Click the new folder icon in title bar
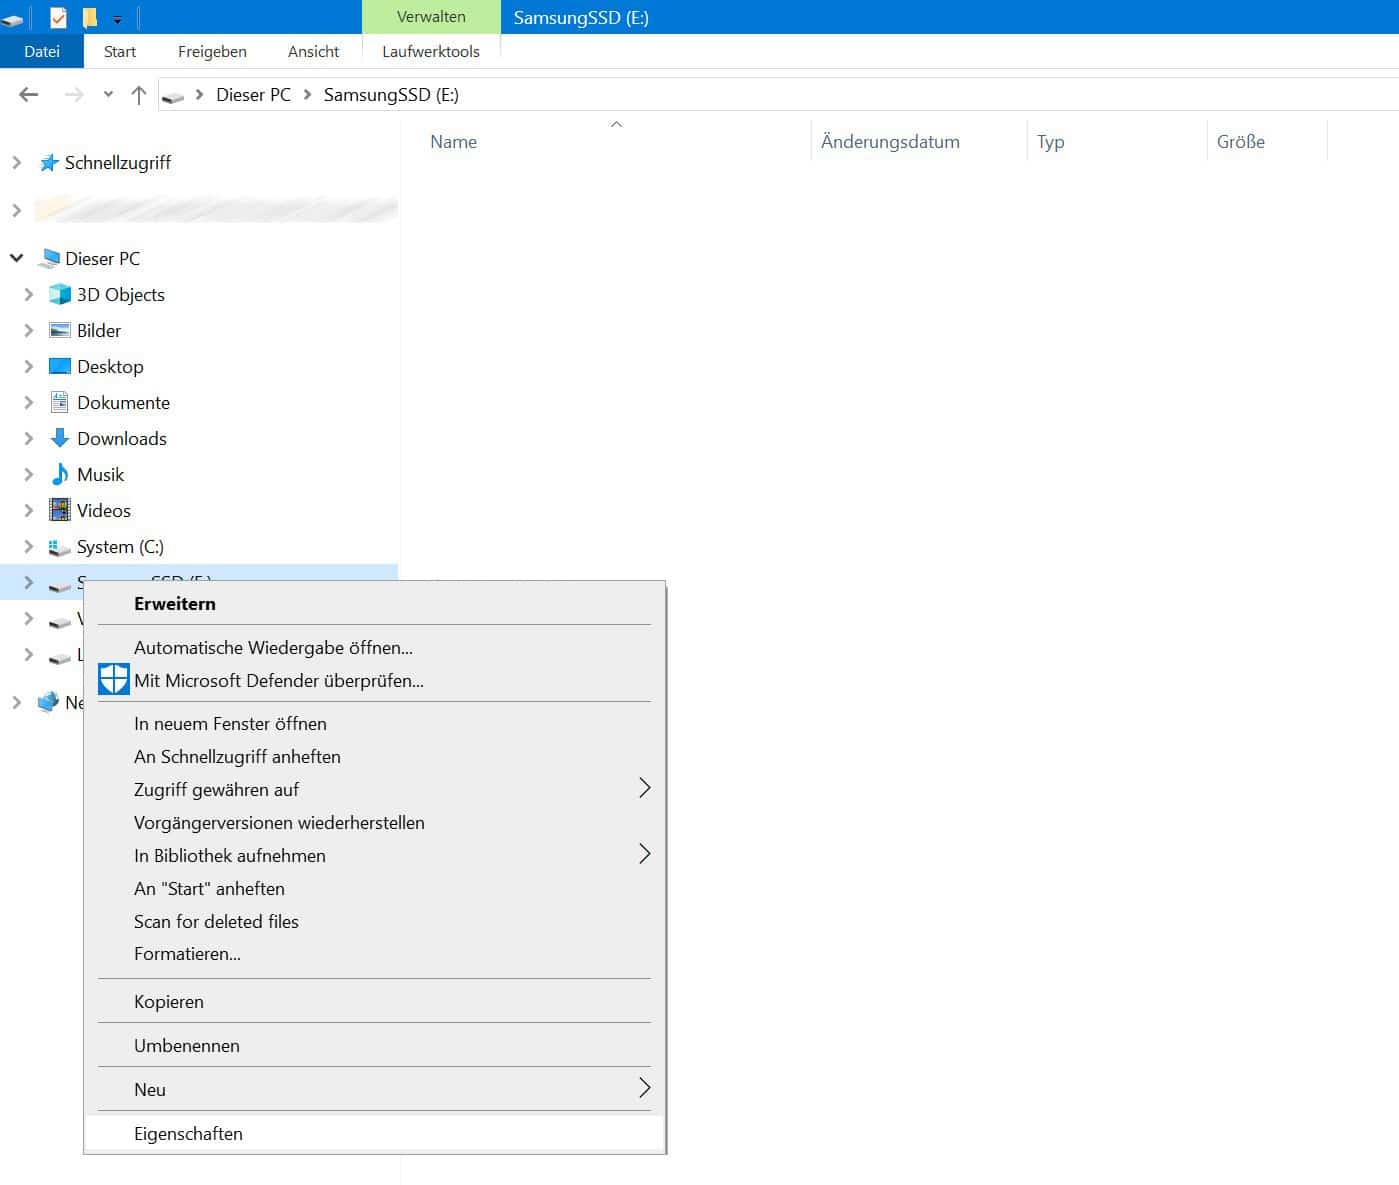The width and height of the screenshot is (1399, 1185). click(90, 17)
